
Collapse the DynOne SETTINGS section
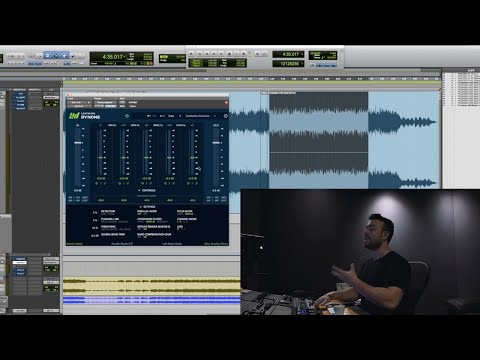click(x=147, y=207)
